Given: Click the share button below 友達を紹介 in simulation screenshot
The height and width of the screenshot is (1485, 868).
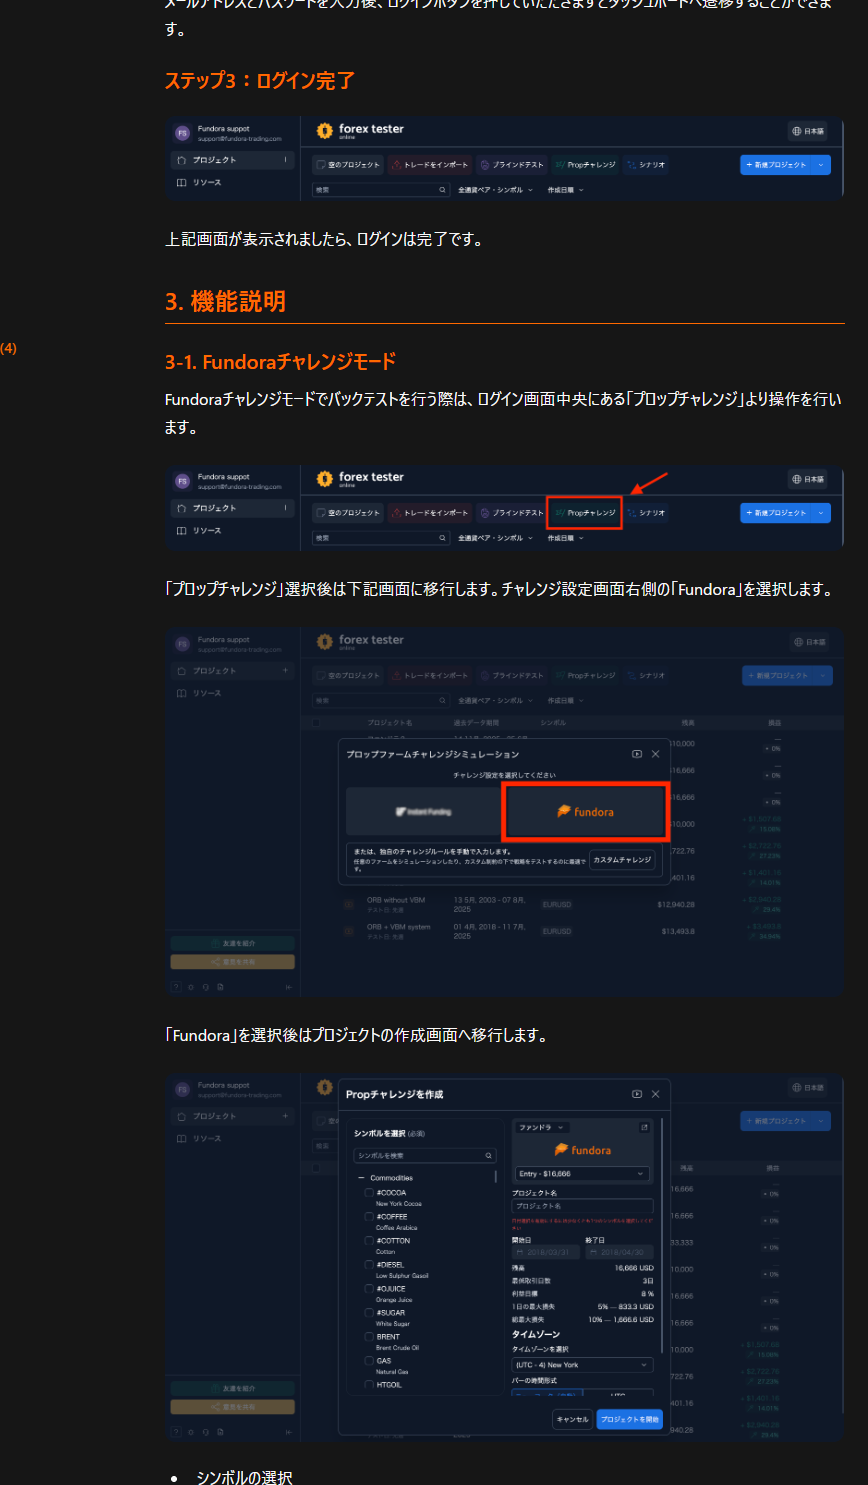Looking at the screenshot, I should coord(233,962).
